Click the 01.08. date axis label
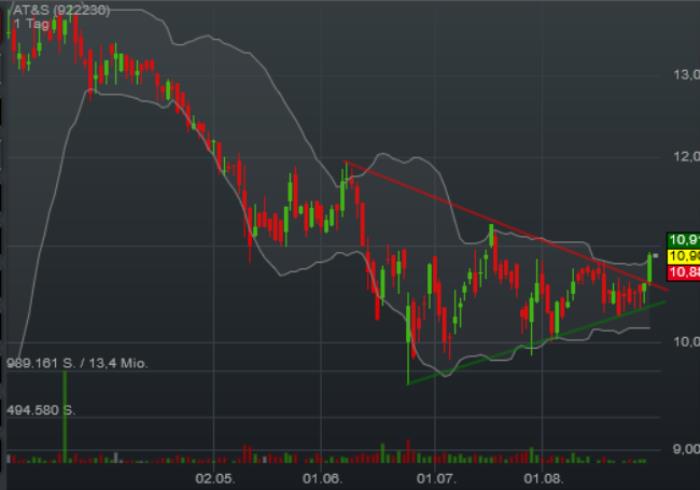Screen dimensions: 700x490 pos(543,479)
